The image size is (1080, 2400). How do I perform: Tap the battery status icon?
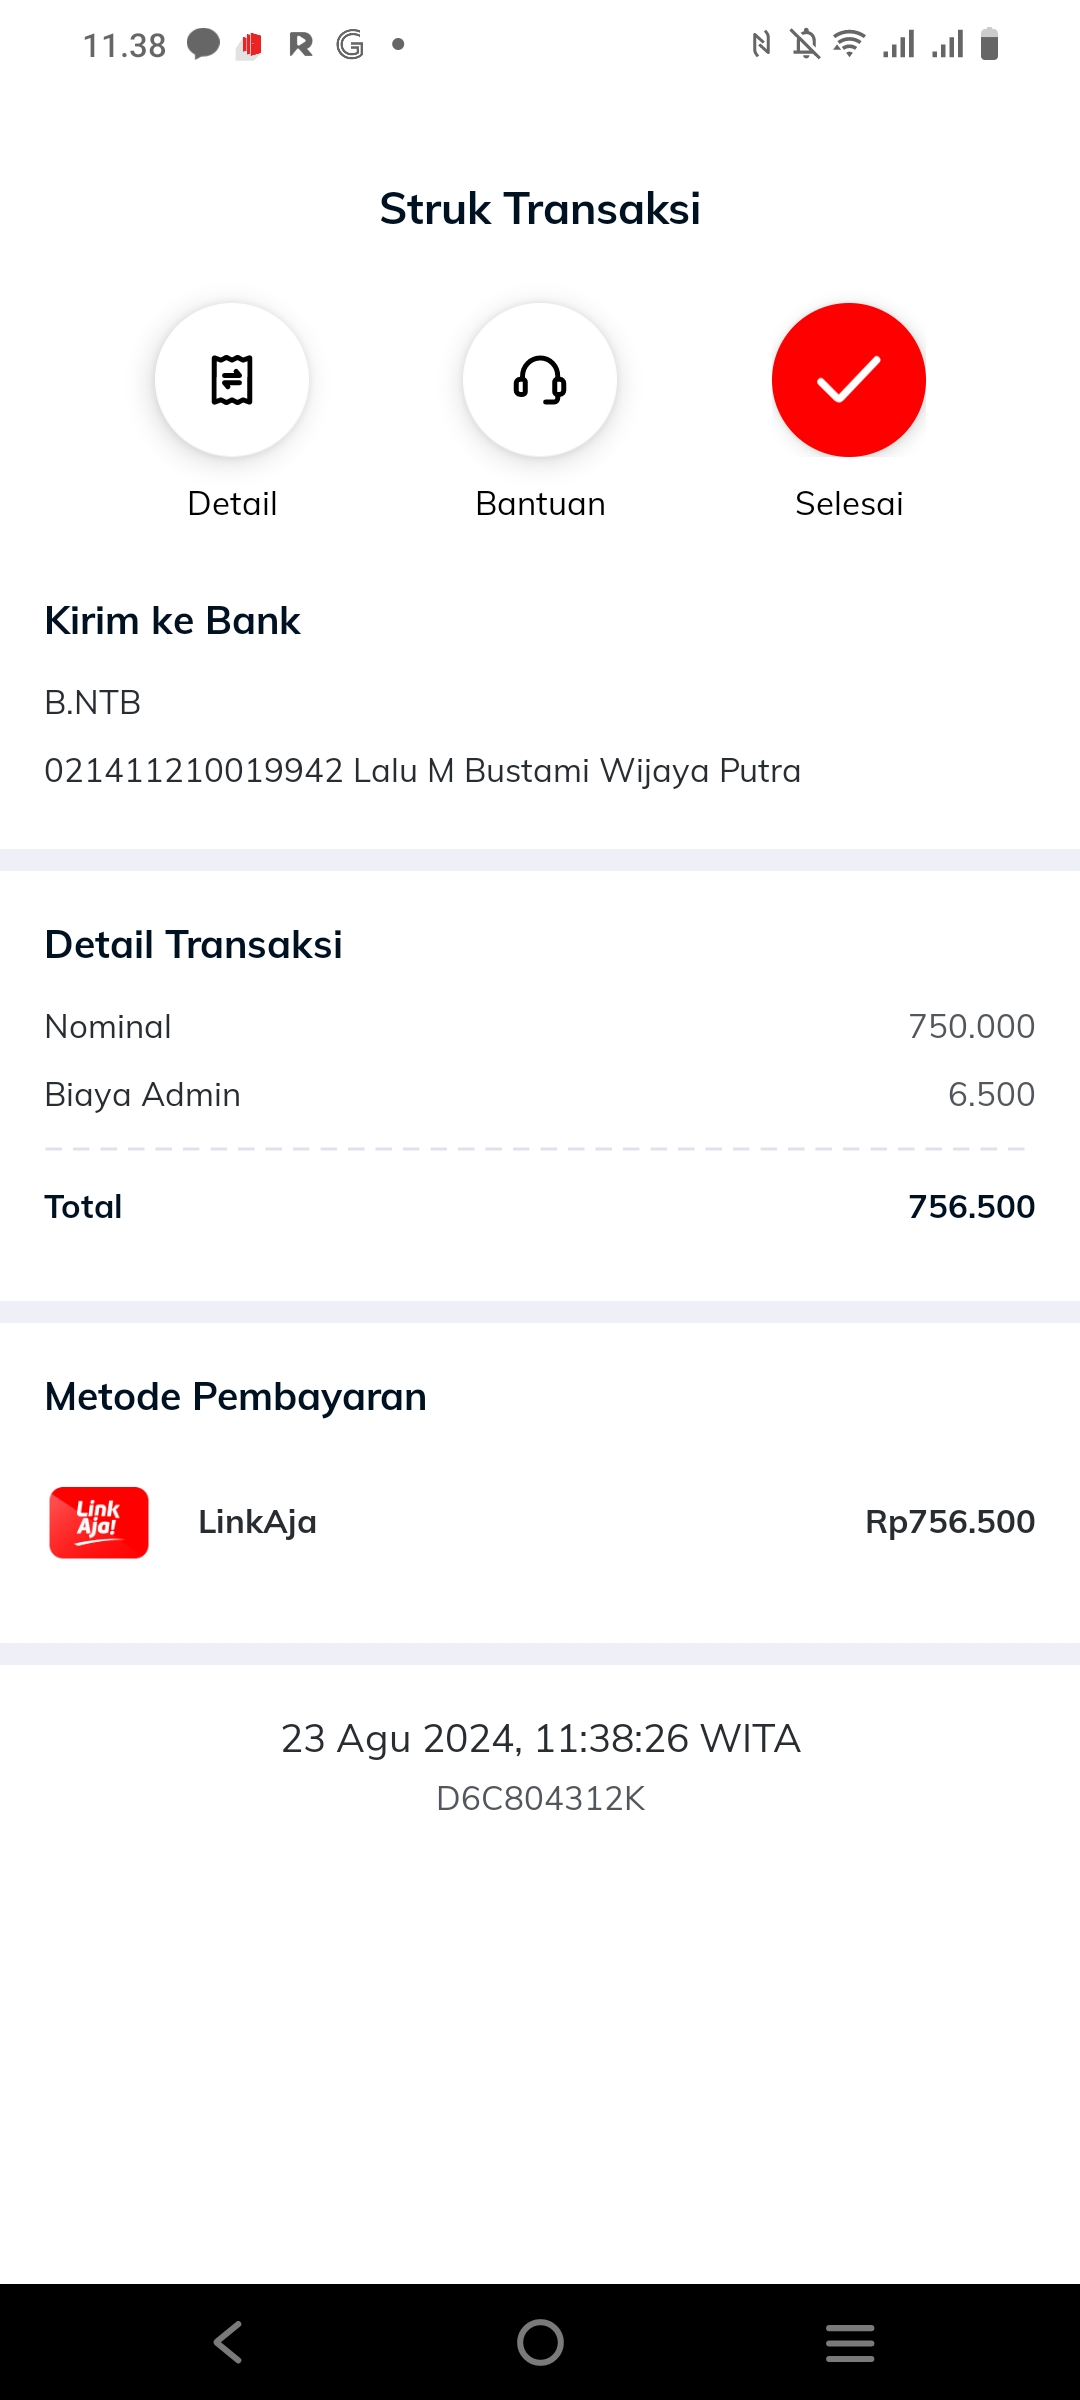coord(990,44)
